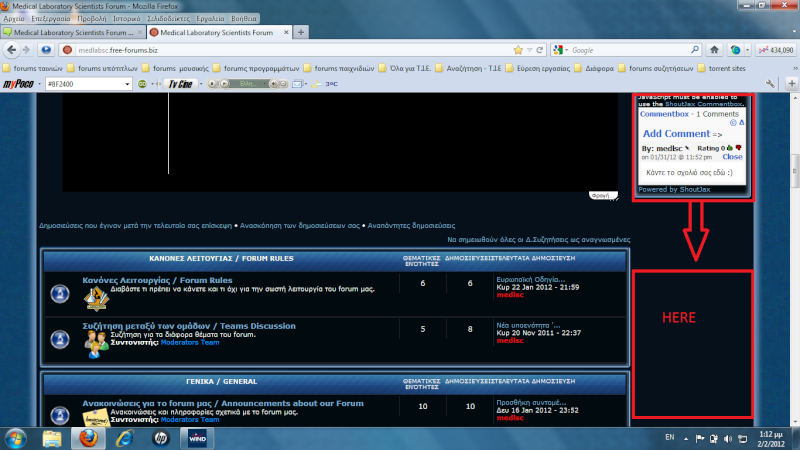The width and height of the screenshot is (800, 450).
Task: Open the #8F2400 combo box dropdown
Action: 127,84
